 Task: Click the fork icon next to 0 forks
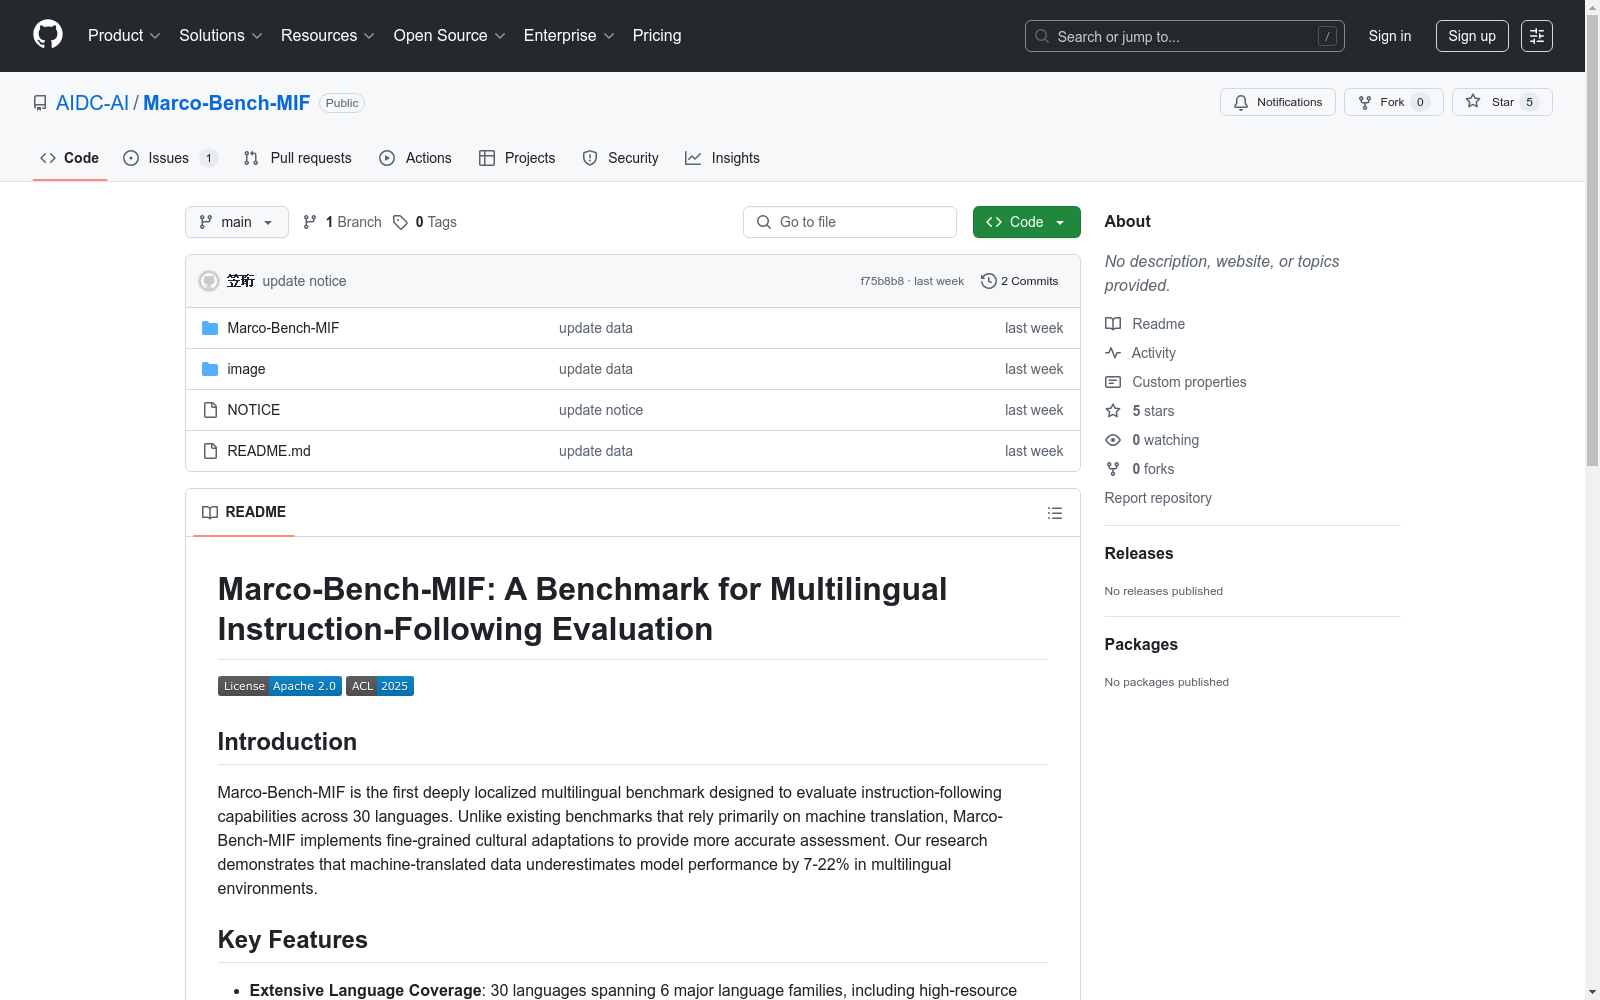click(1113, 469)
